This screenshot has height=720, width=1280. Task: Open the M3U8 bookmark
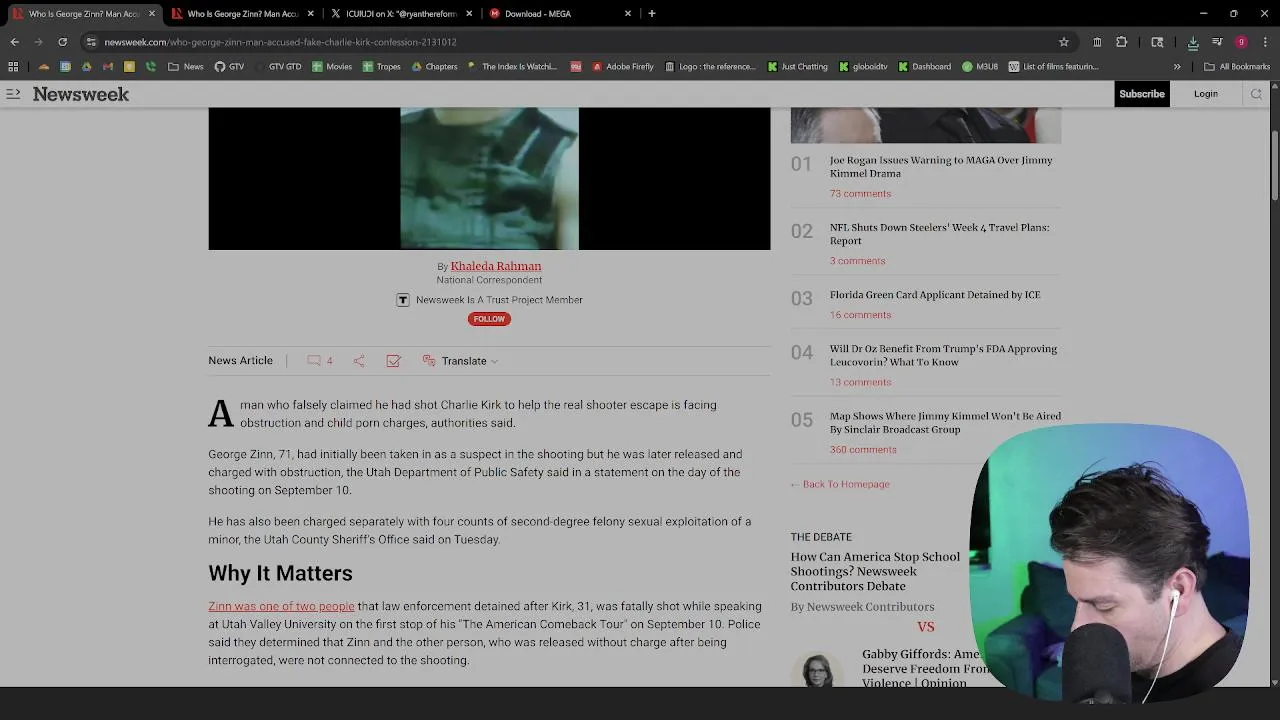980,67
